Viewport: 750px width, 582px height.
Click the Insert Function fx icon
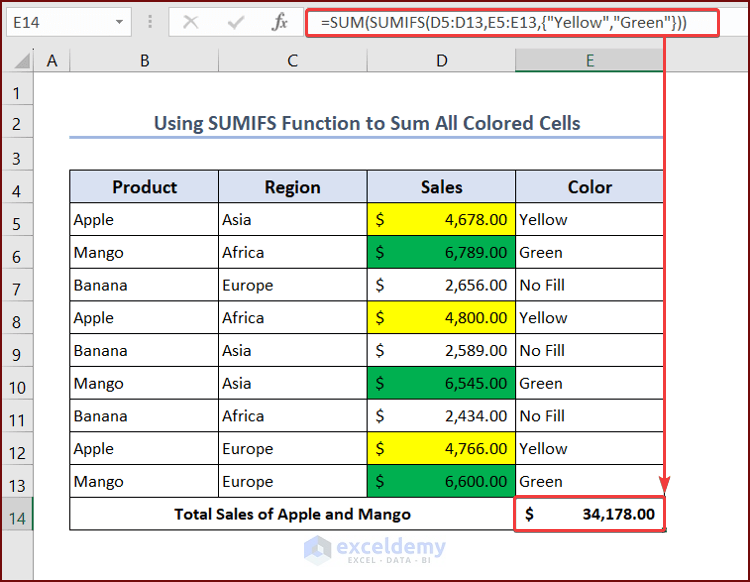[x=281, y=22]
